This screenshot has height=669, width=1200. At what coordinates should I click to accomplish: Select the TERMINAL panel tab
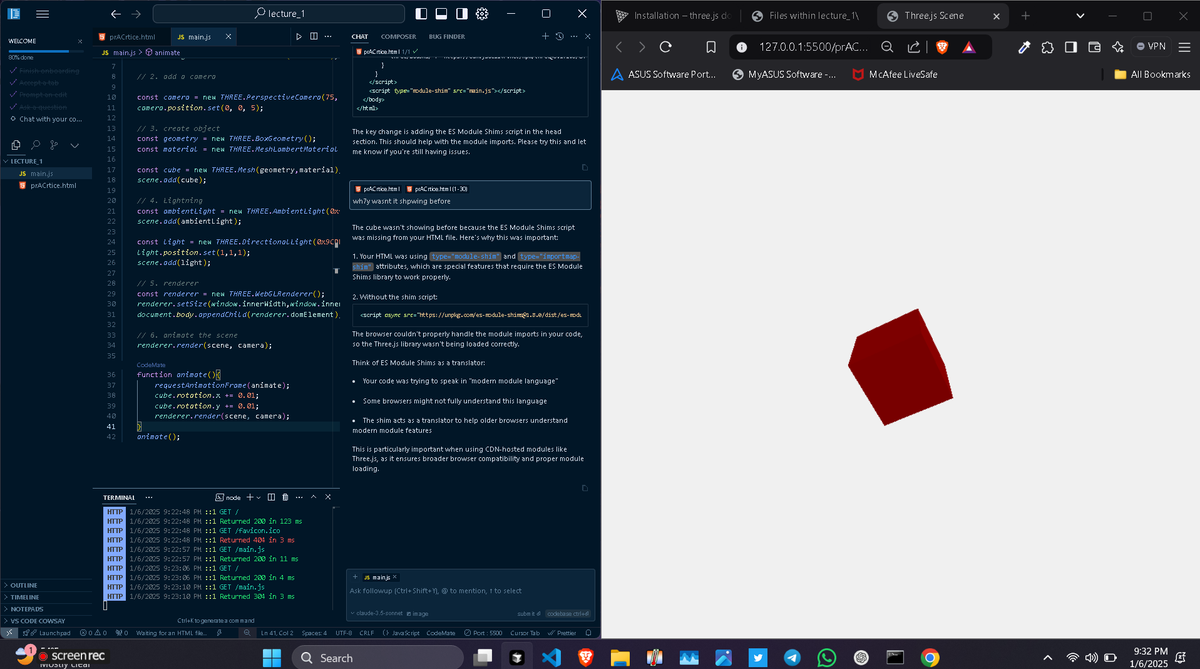(x=120, y=497)
